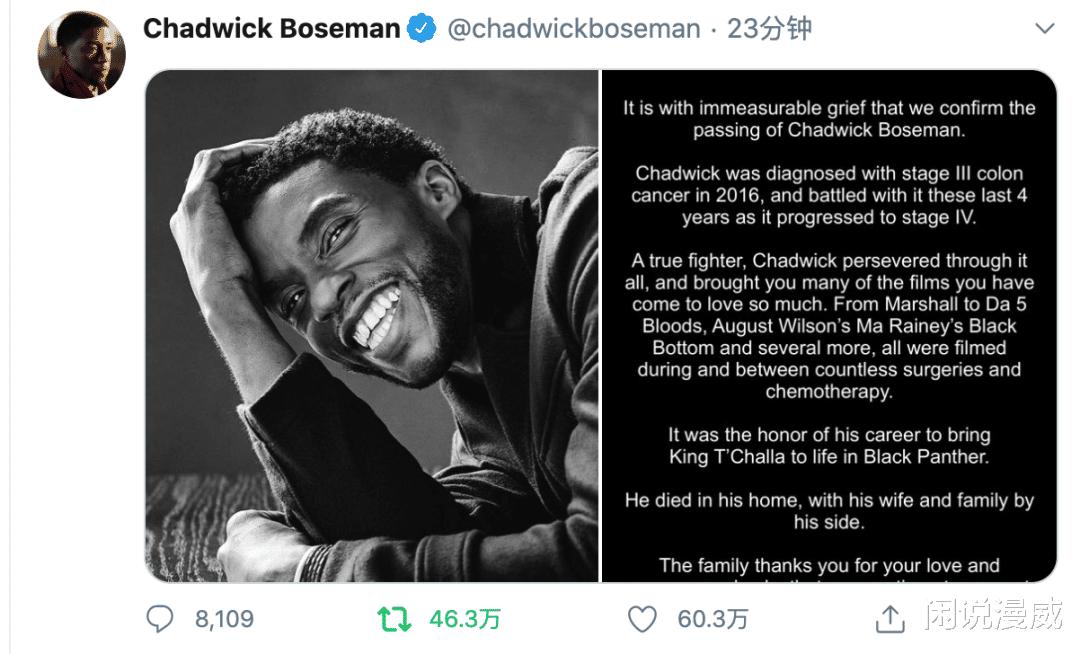
Task: Click the Chadwick Boseman display name
Action: (x=271, y=29)
